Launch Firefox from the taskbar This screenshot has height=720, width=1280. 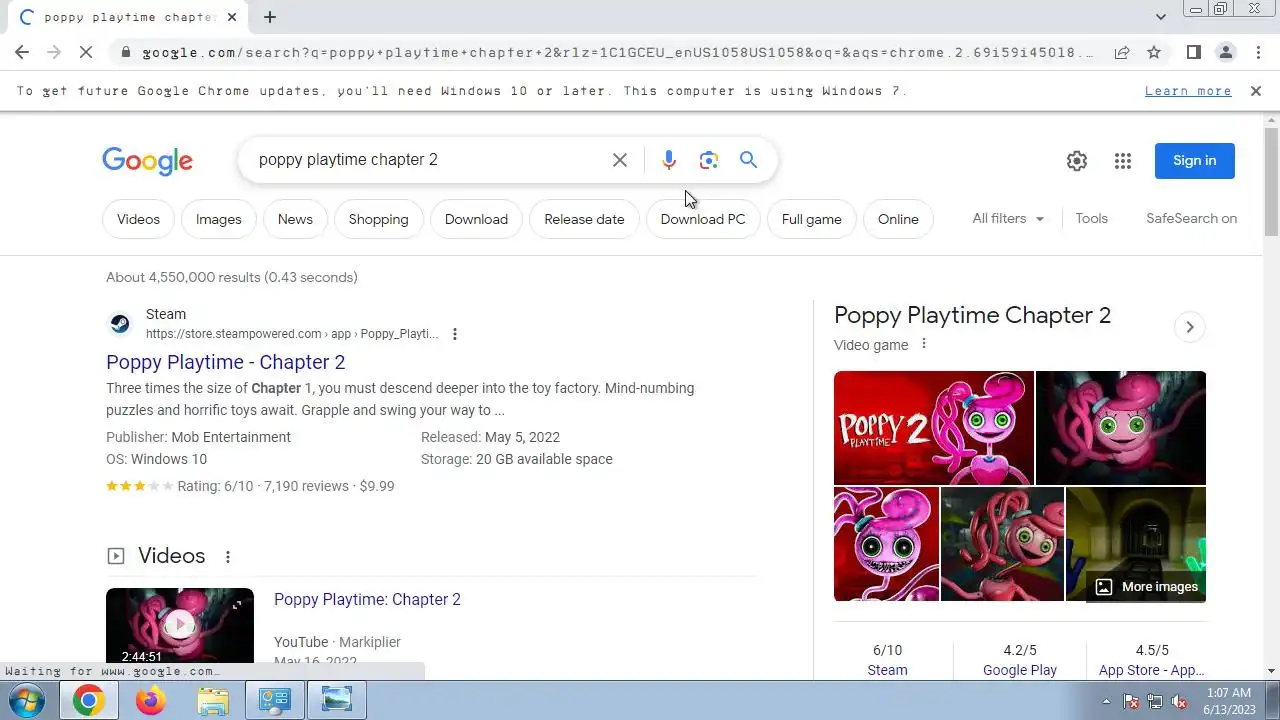coord(151,700)
